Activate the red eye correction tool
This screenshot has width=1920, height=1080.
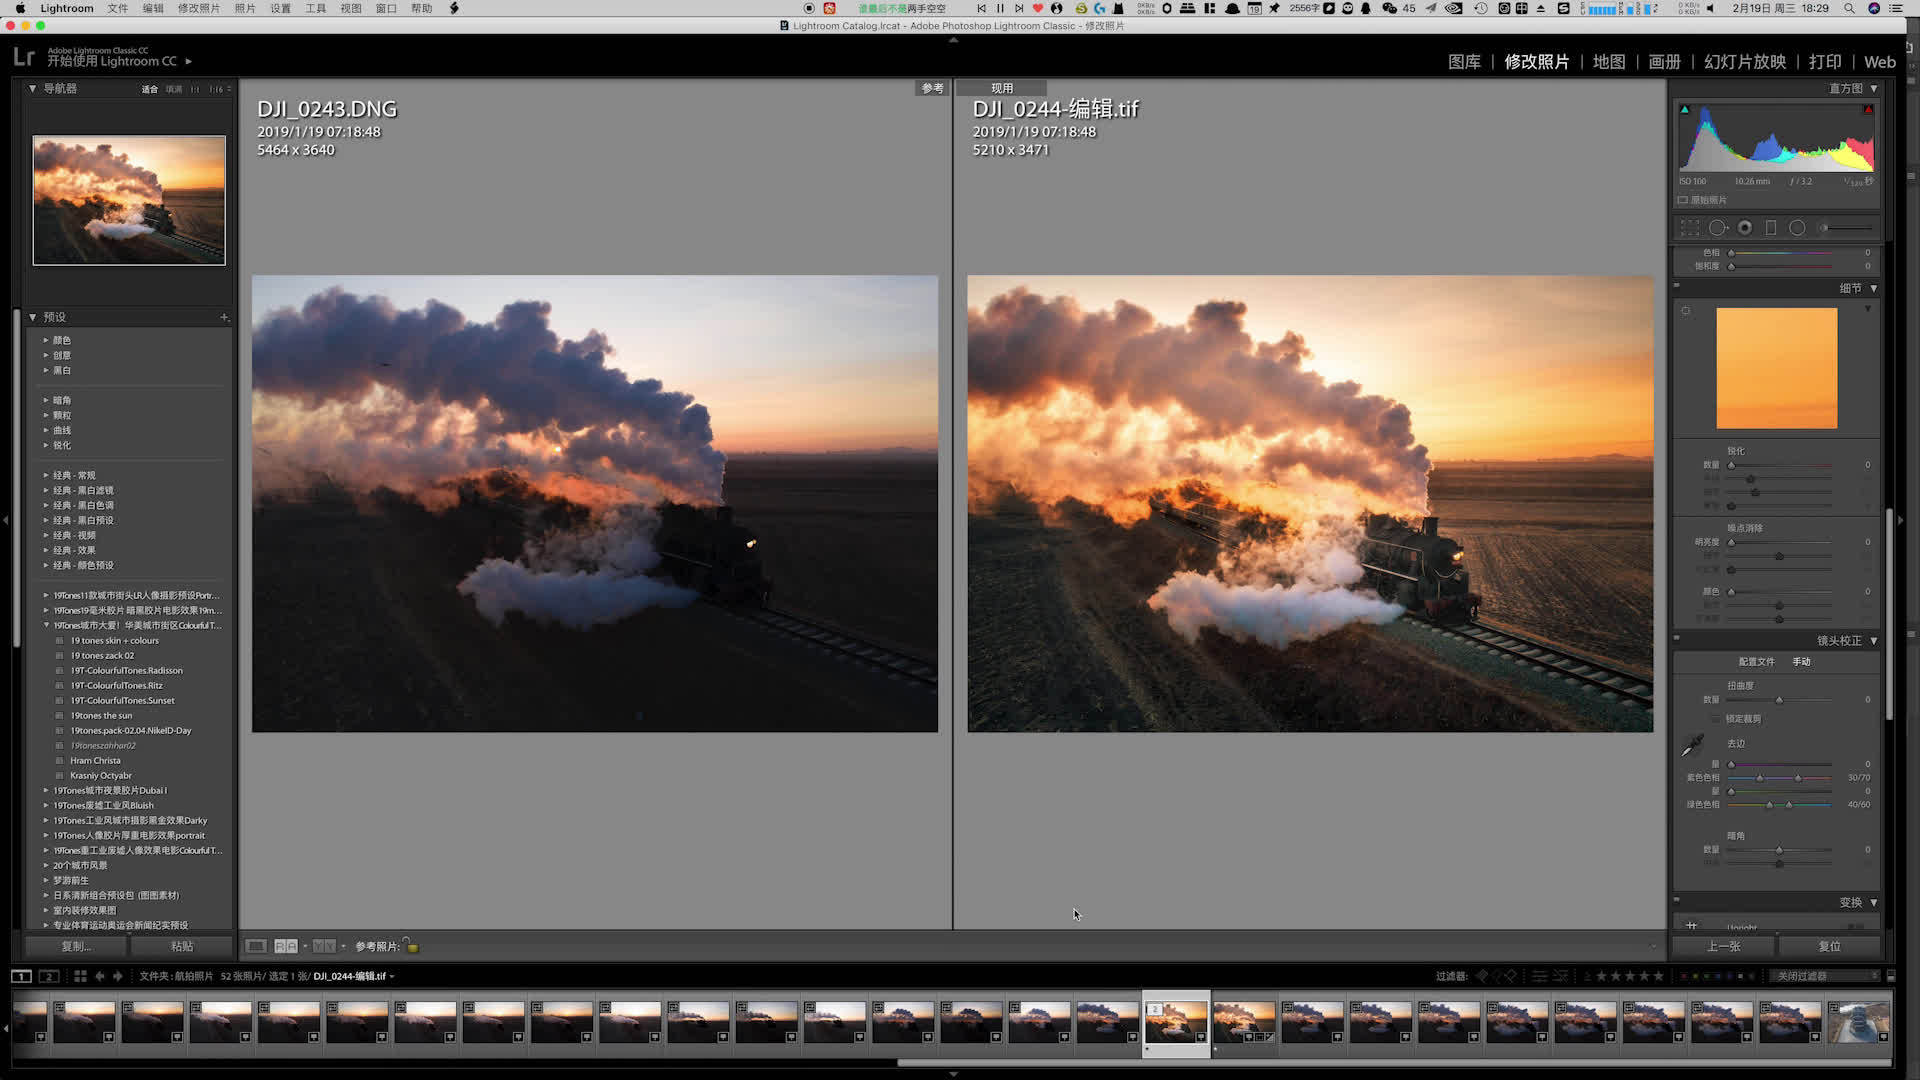[x=1745, y=228]
